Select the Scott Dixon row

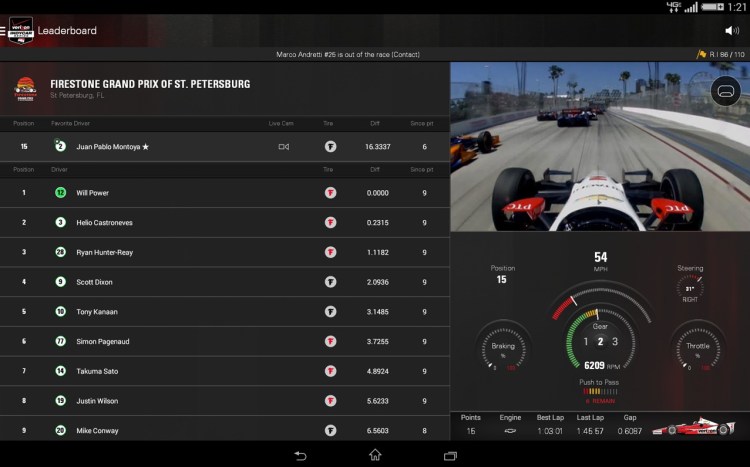coord(225,282)
